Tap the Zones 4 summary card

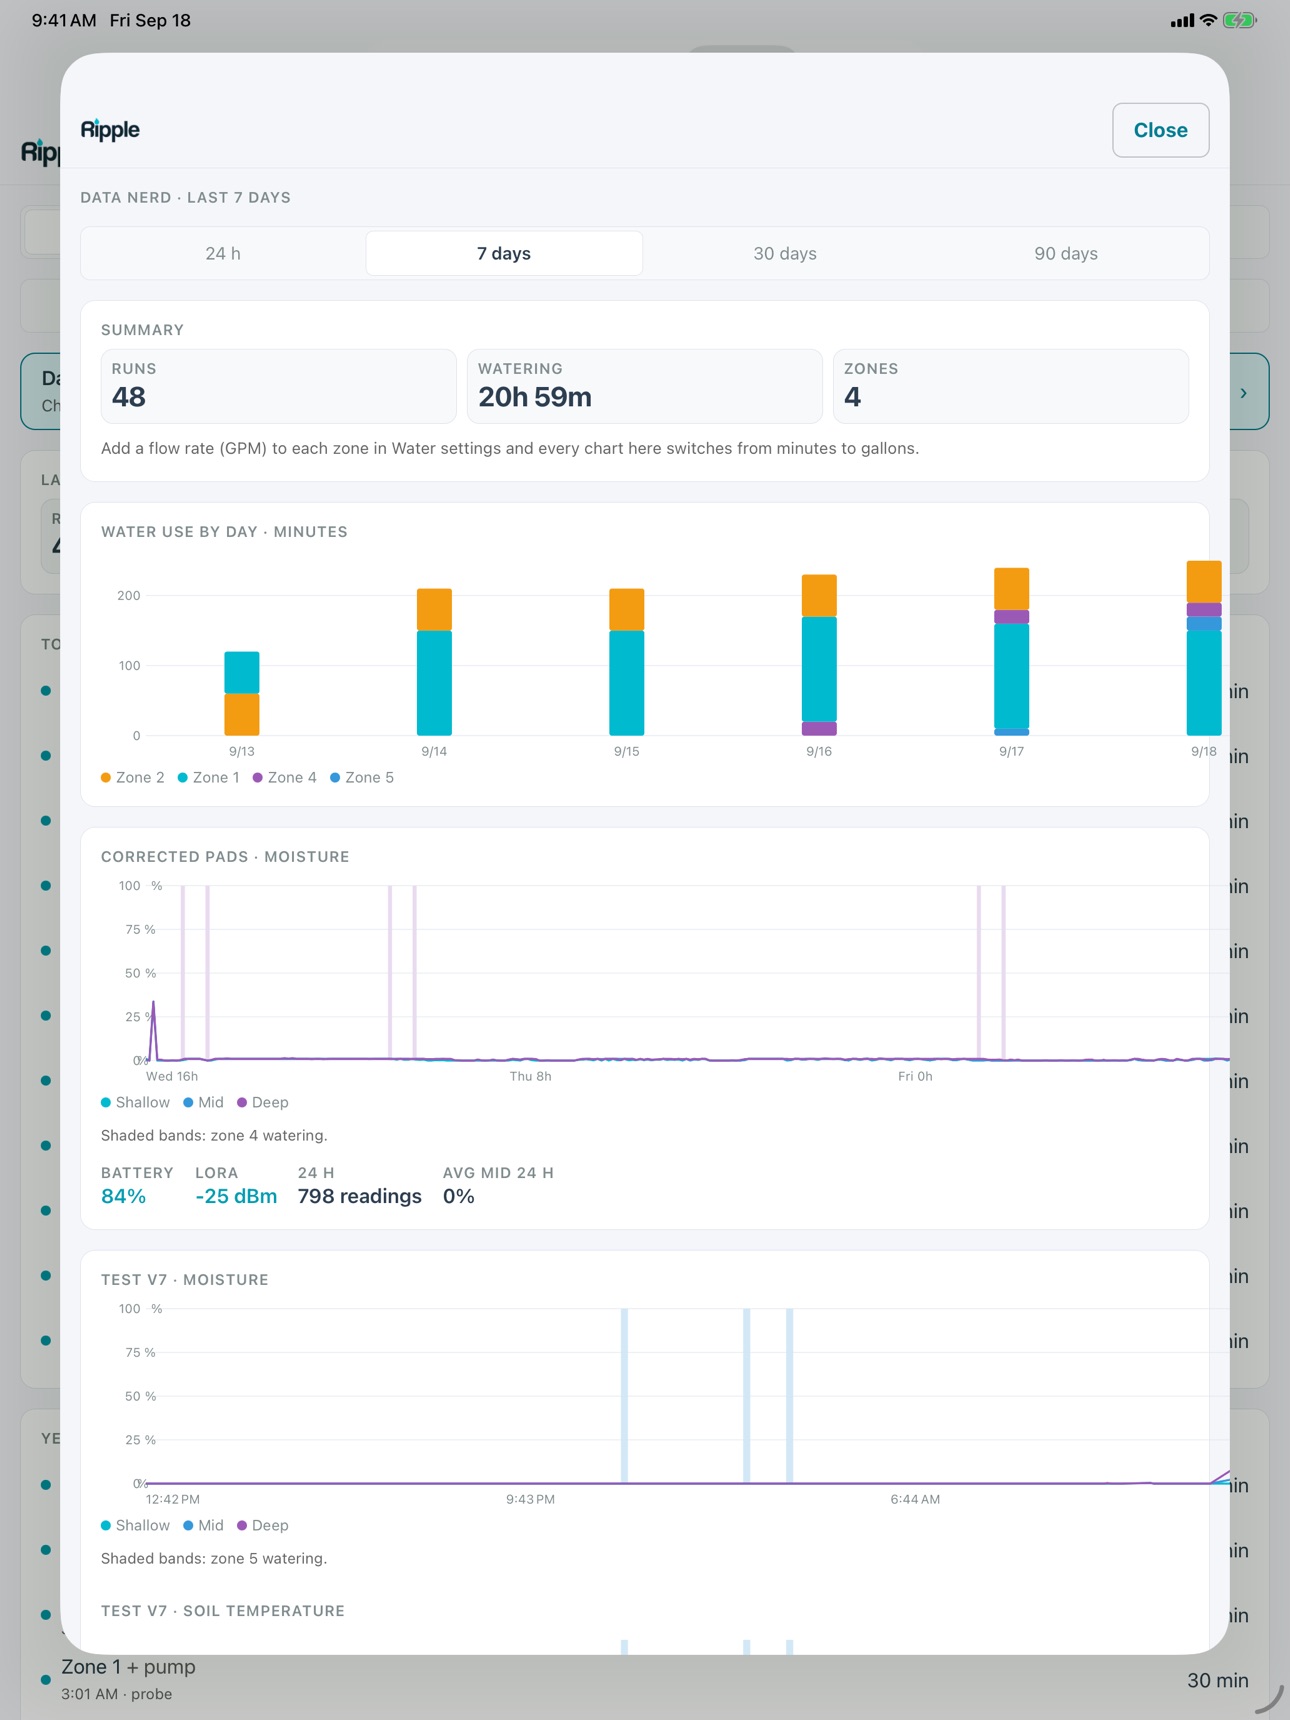(1011, 386)
